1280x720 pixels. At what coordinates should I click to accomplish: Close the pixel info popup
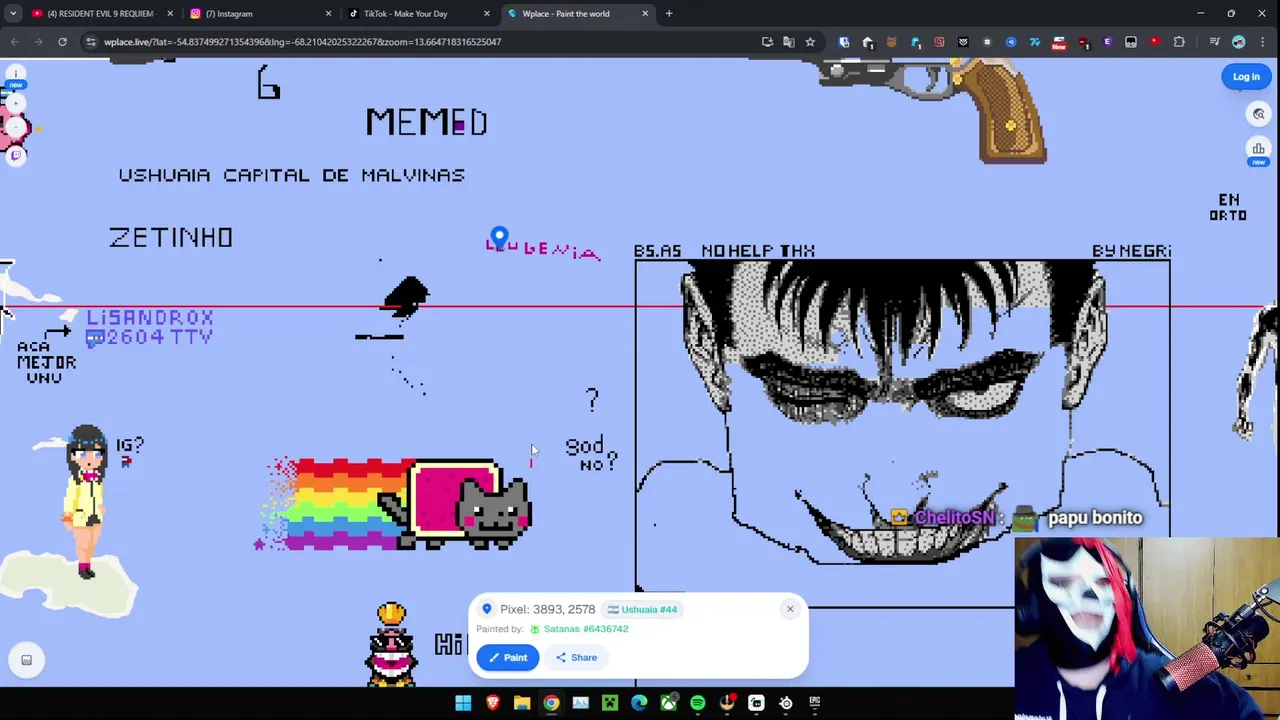tap(790, 608)
